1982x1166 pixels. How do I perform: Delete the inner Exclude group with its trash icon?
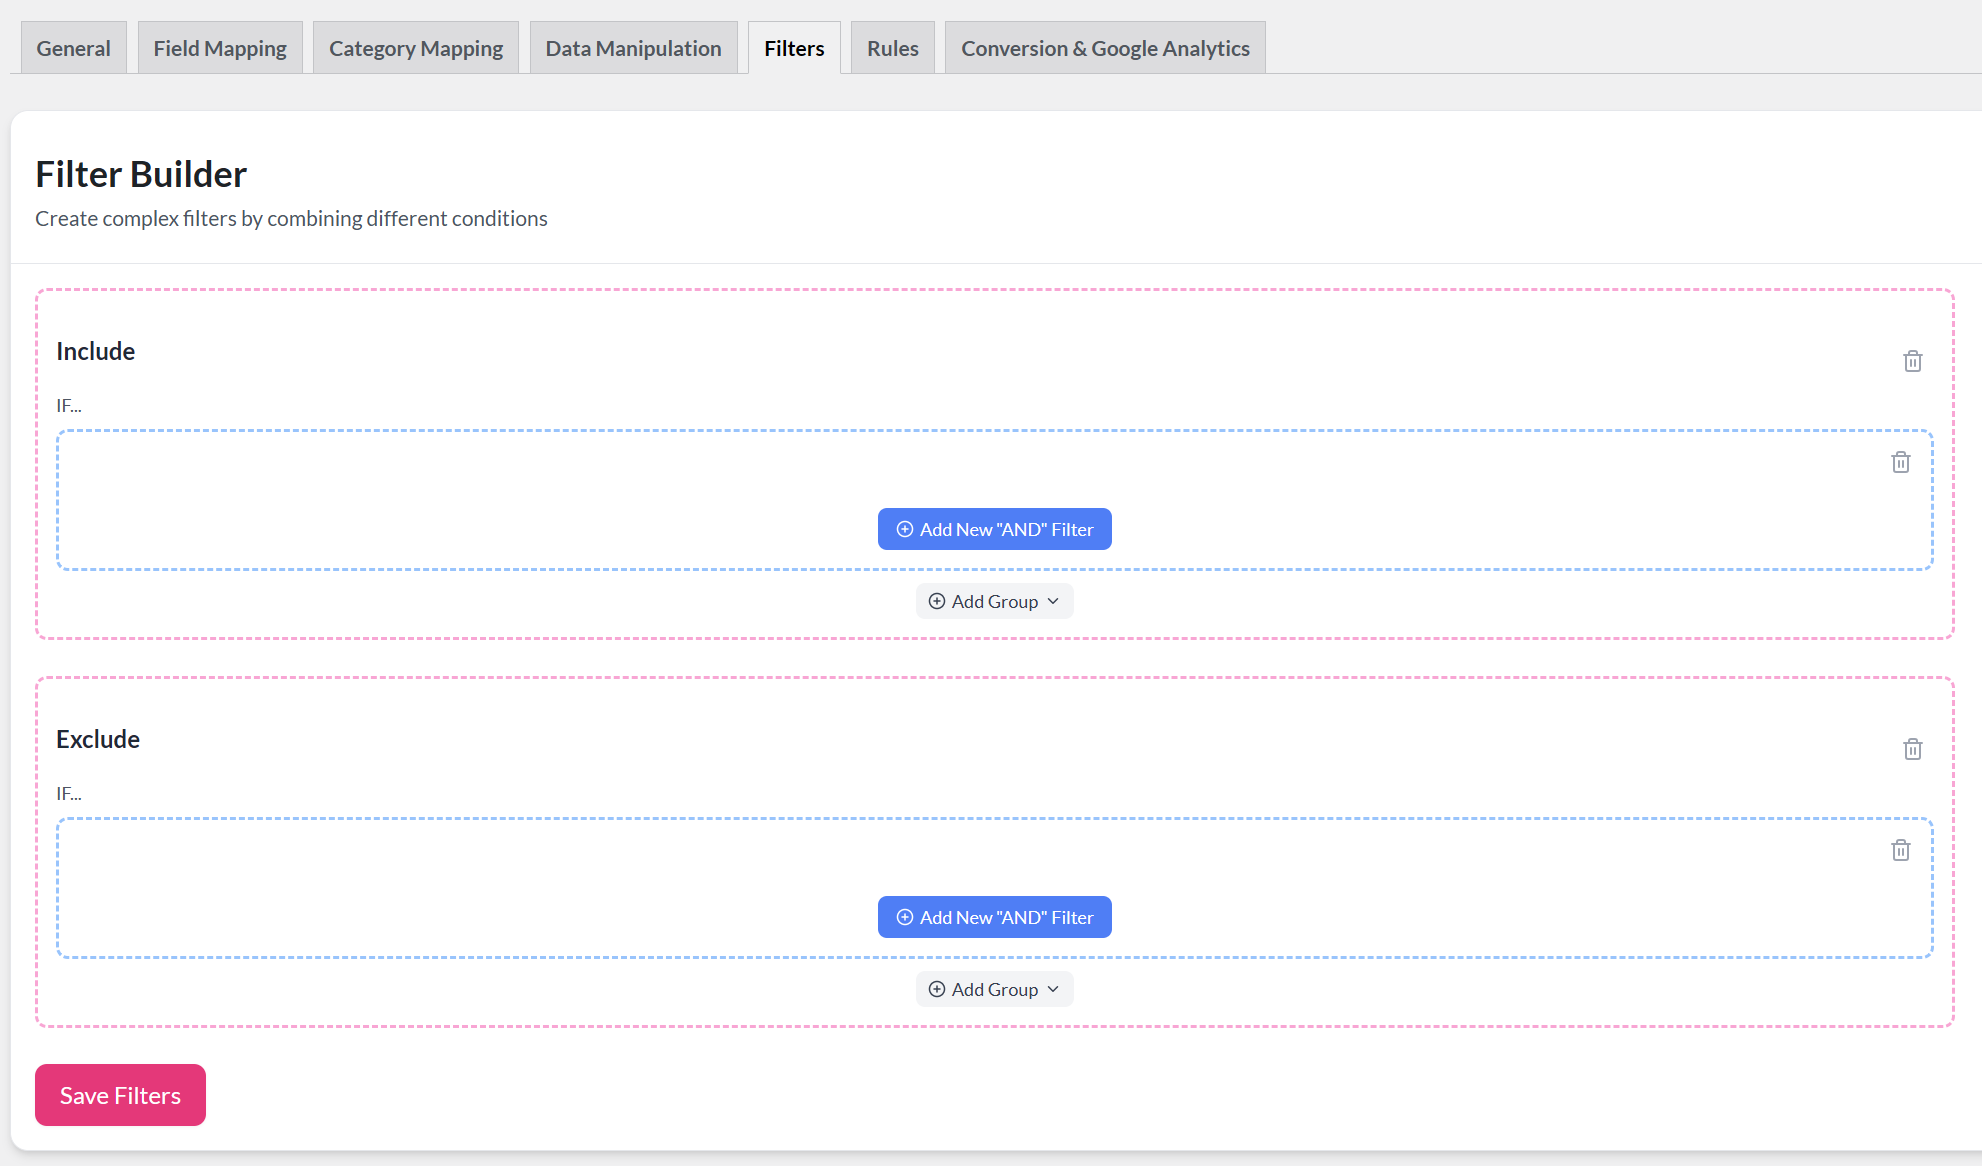point(1900,850)
